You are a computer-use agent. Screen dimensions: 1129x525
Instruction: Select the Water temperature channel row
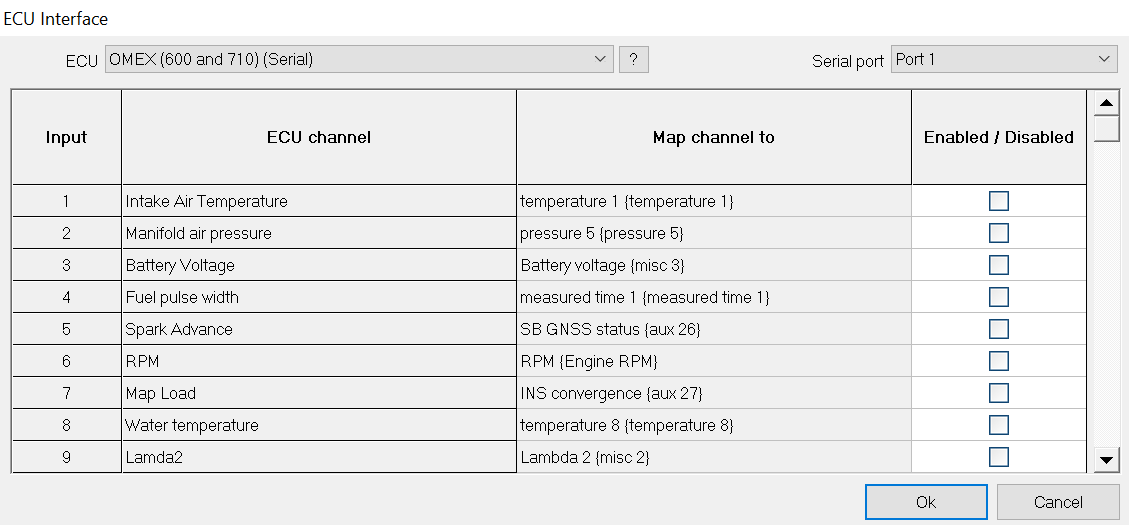pos(318,425)
